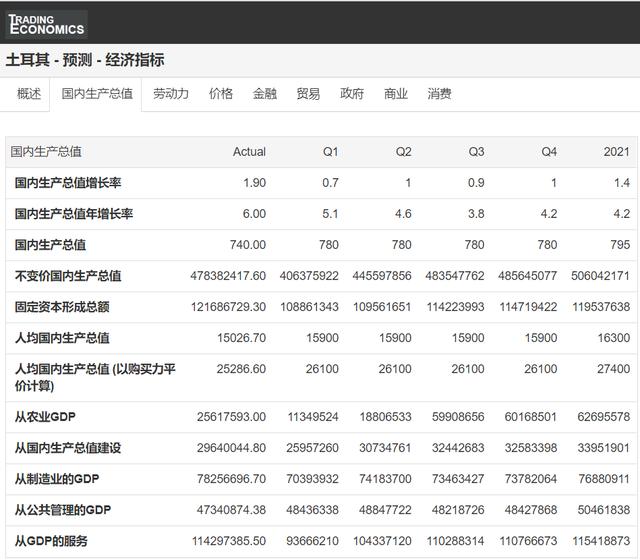Screen dimensions: 640x560
Task: Click the 从农业GDP link
Action: (x=45, y=417)
